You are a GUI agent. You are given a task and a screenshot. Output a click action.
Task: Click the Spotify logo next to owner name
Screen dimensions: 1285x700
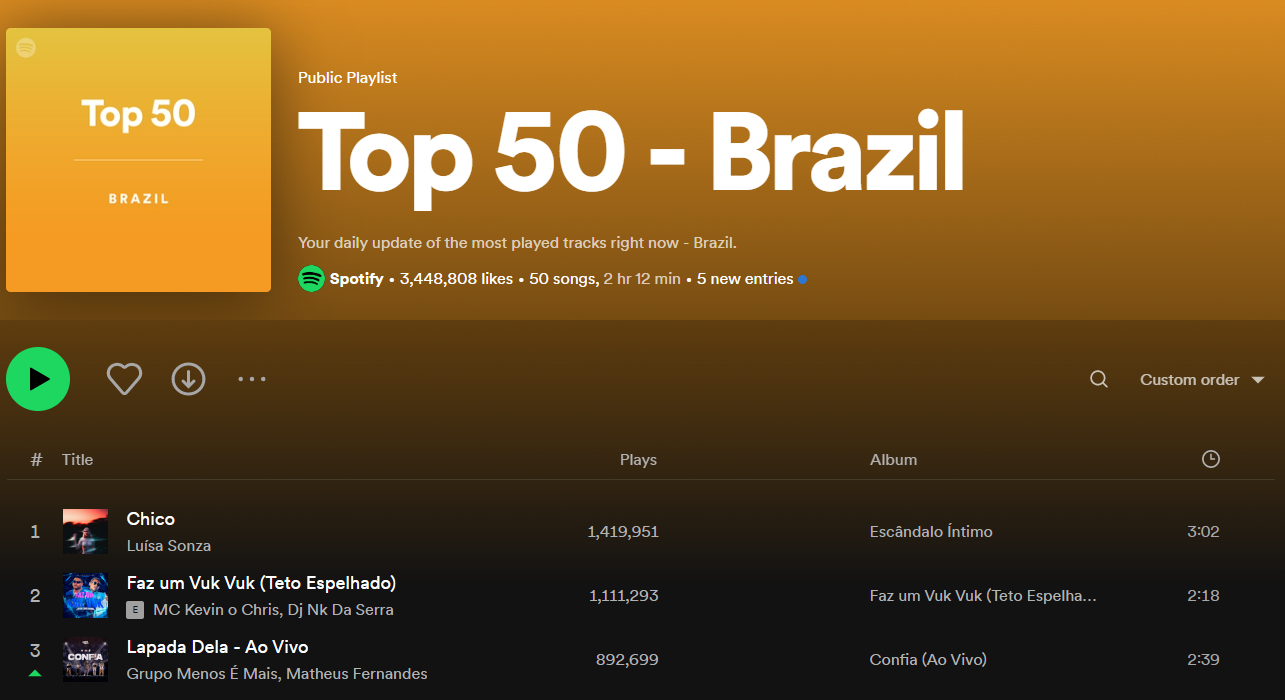[311, 279]
